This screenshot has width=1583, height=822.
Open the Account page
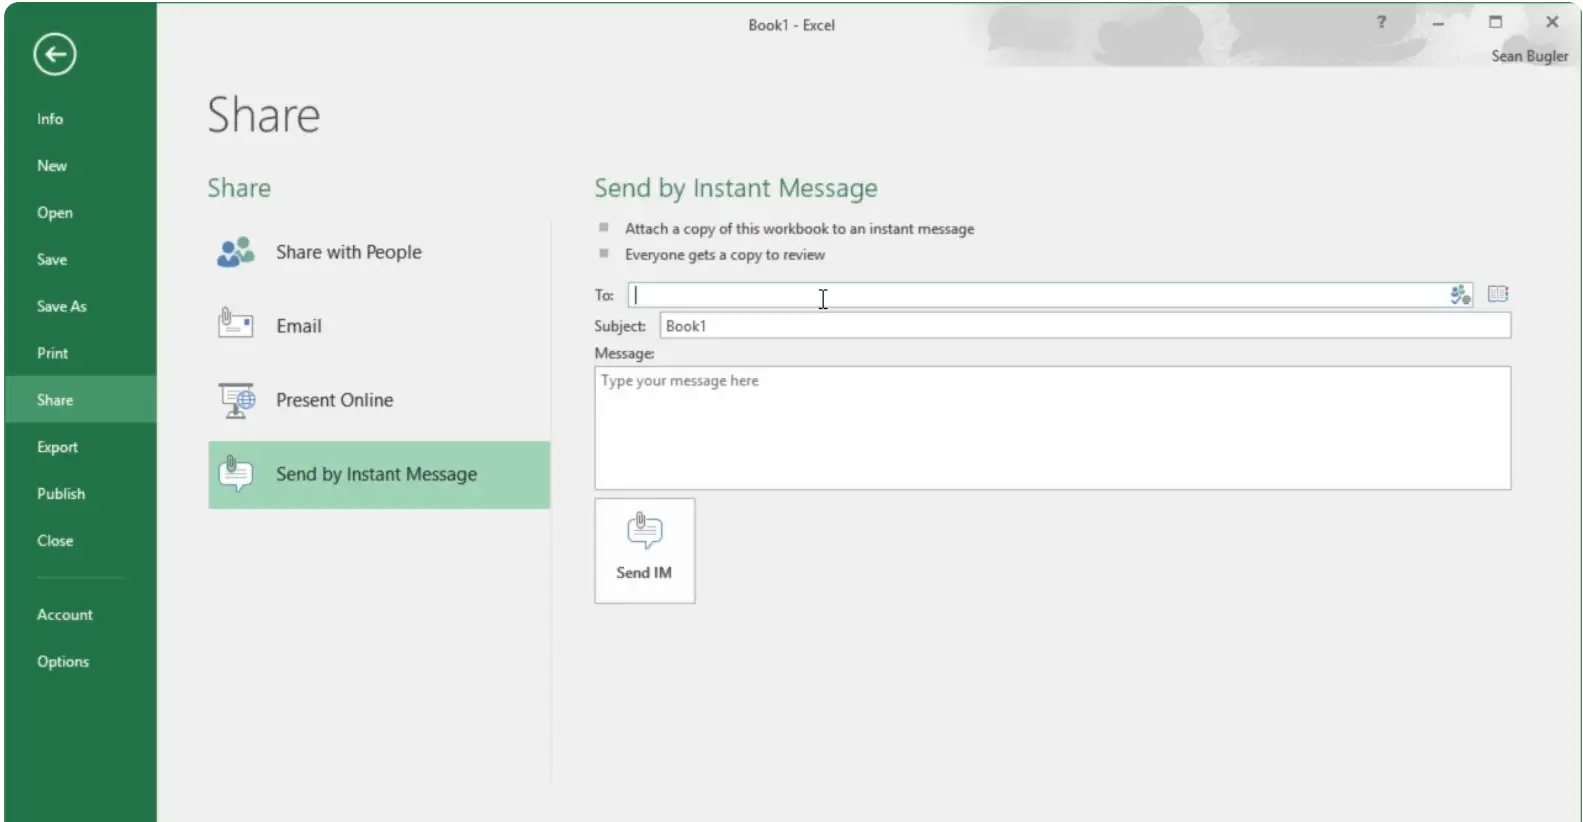[65, 615]
